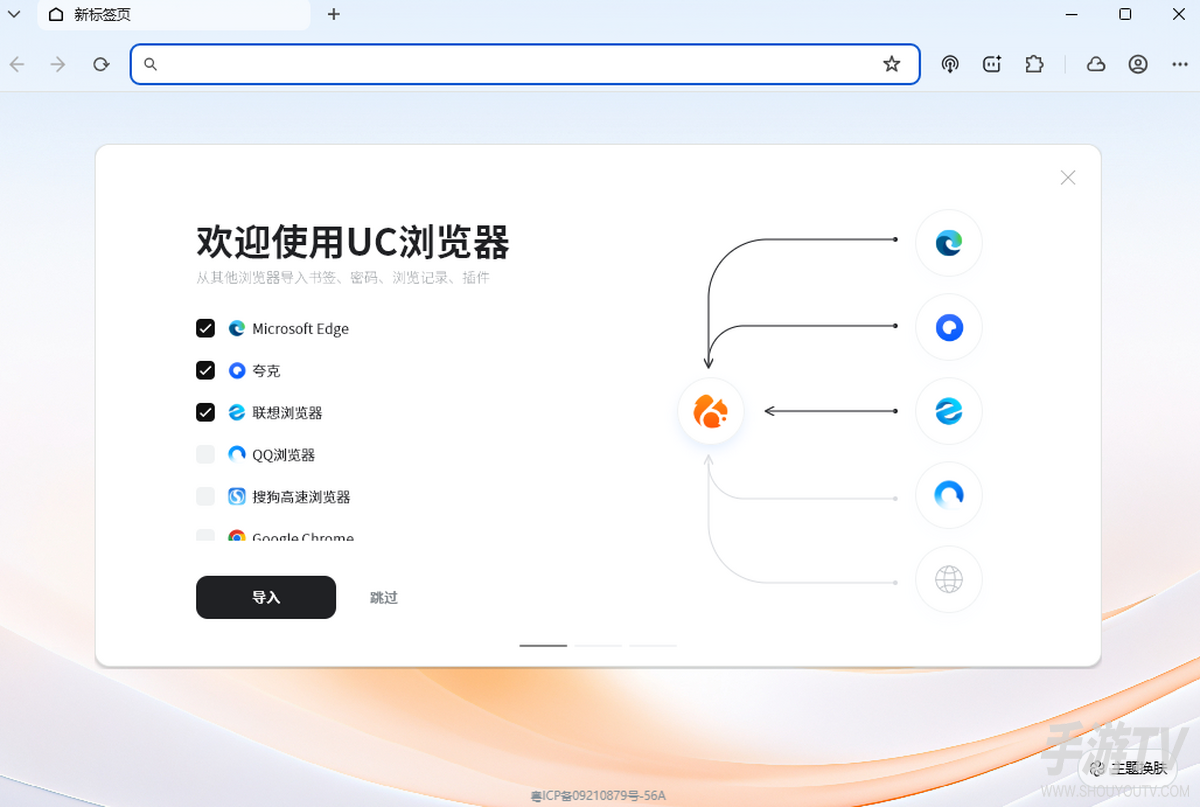Click the 欢迎使用UC浏览器 heading
This screenshot has width=1200, height=807.
[353, 243]
